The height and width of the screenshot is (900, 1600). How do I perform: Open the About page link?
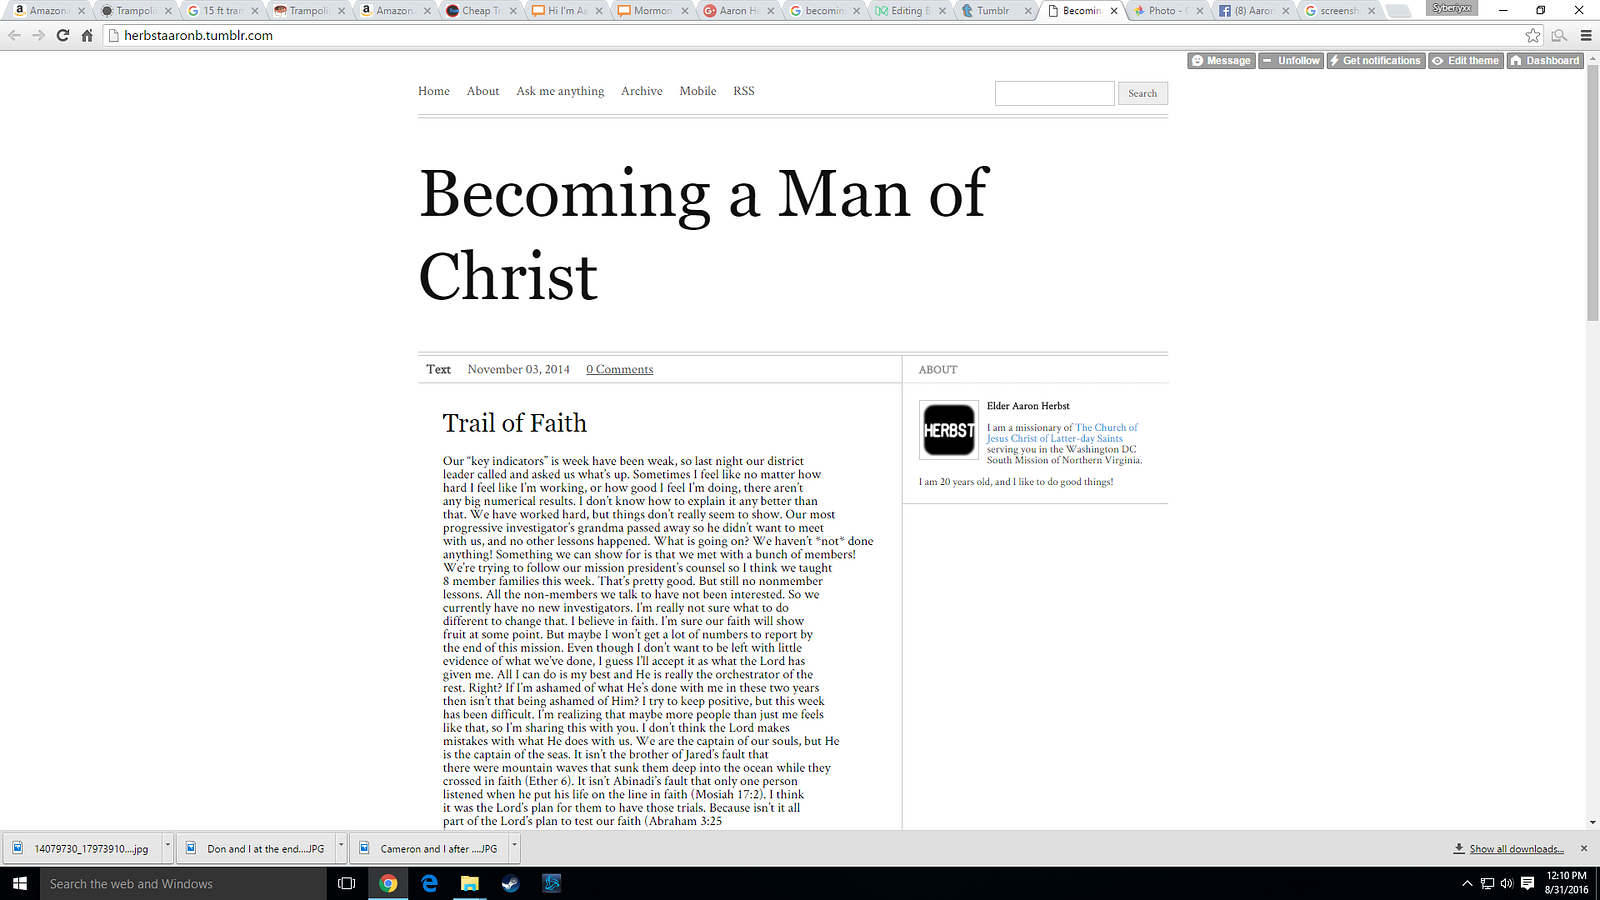click(483, 91)
